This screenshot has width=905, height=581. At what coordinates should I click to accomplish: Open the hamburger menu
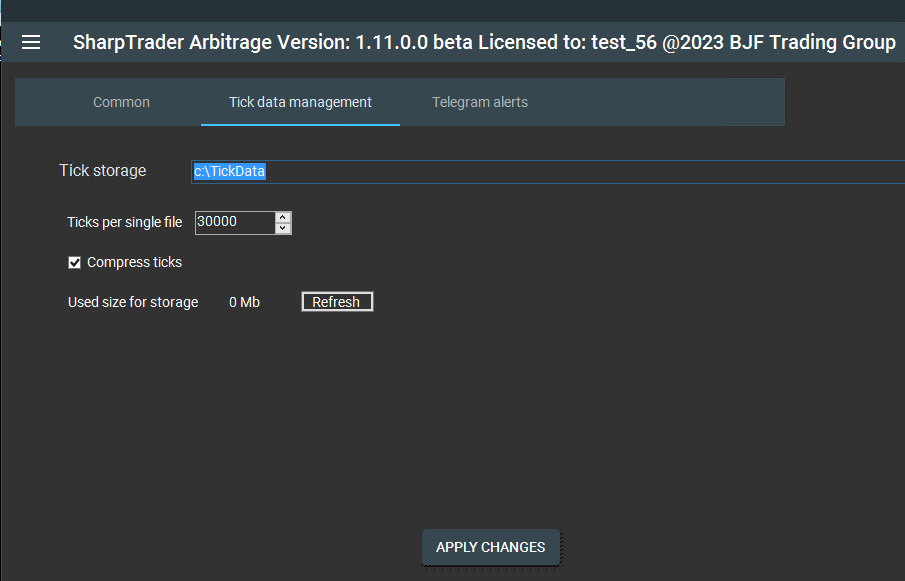pyautogui.click(x=31, y=42)
